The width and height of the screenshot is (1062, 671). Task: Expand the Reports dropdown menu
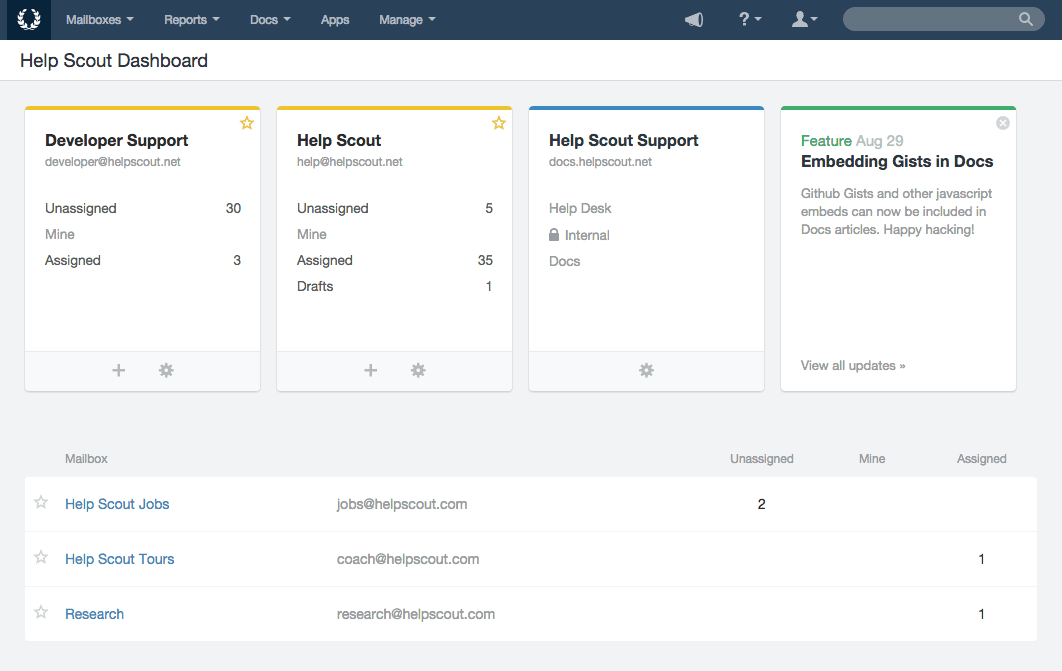(x=191, y=20)
